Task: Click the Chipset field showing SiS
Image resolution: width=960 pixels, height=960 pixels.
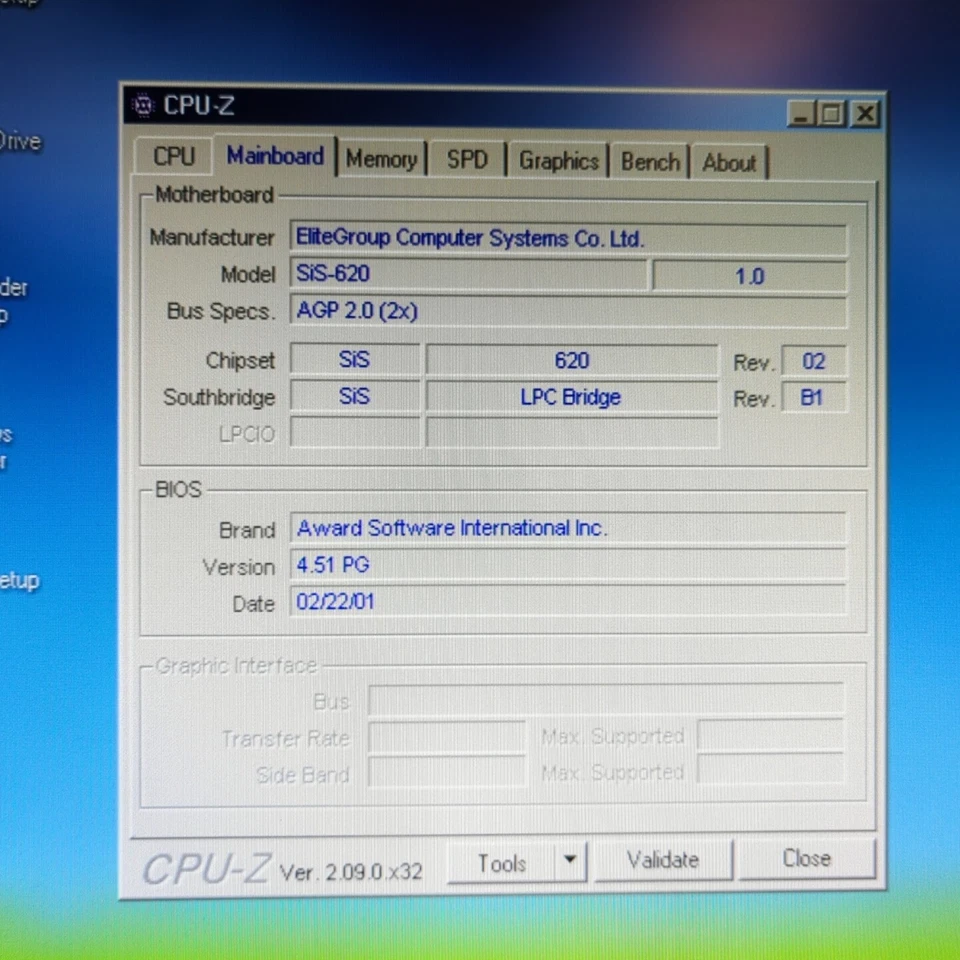Action: click(354, 360)
